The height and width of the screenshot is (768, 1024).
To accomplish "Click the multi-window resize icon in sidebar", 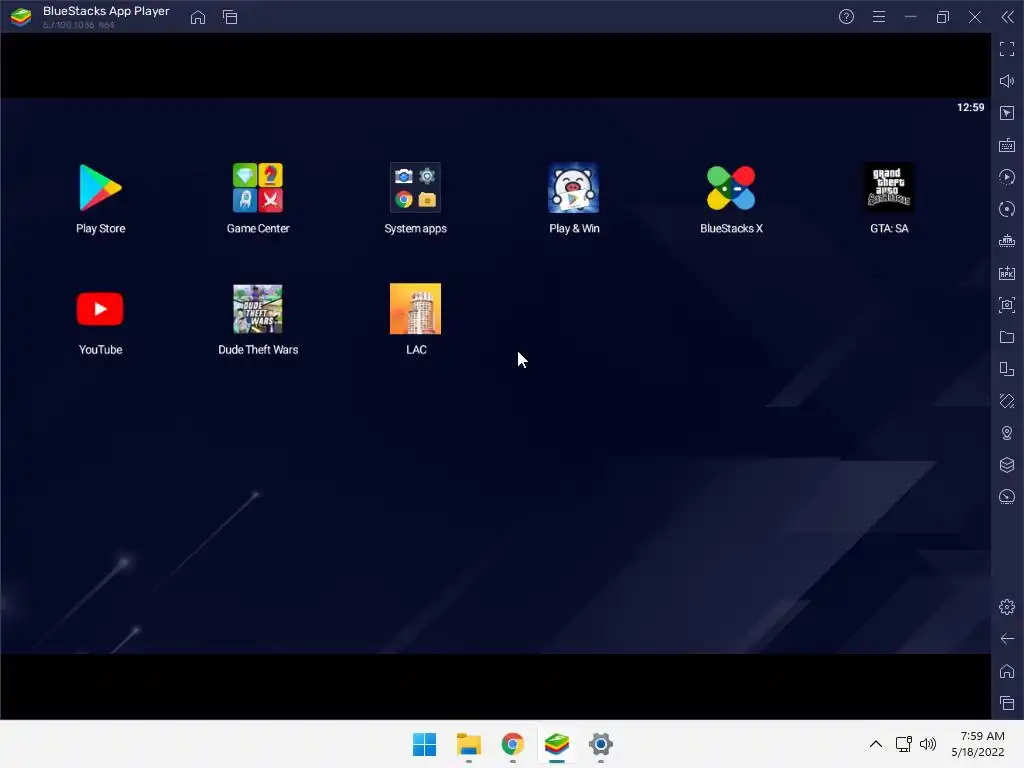I will click(x=1007, y=369).
